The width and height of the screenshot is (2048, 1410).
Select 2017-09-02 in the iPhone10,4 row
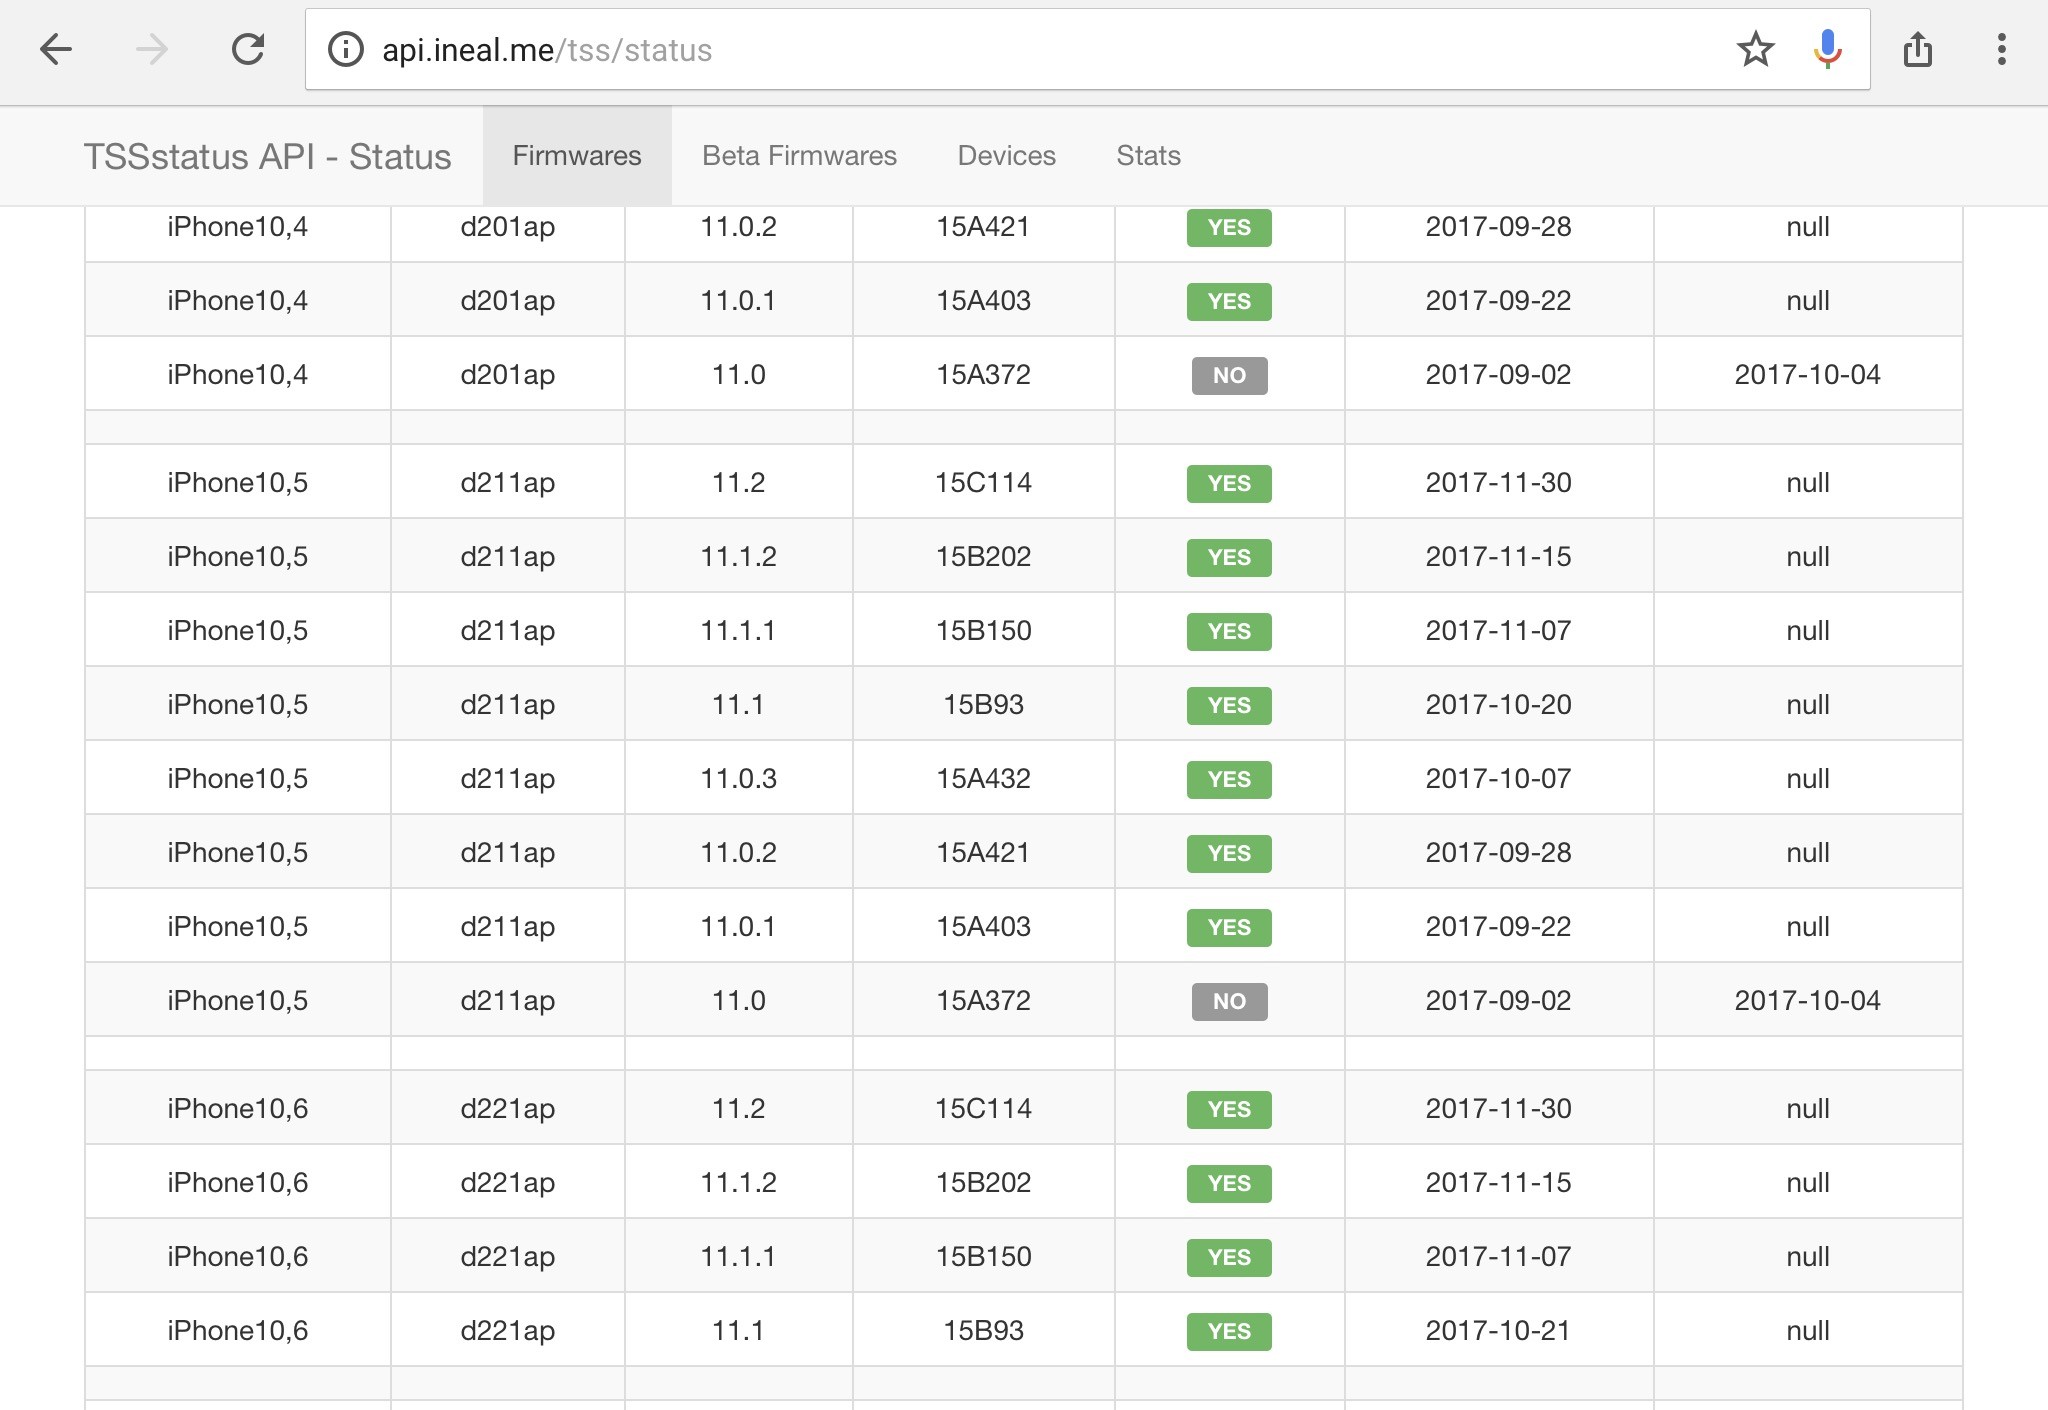click(x=1498, y=375)
